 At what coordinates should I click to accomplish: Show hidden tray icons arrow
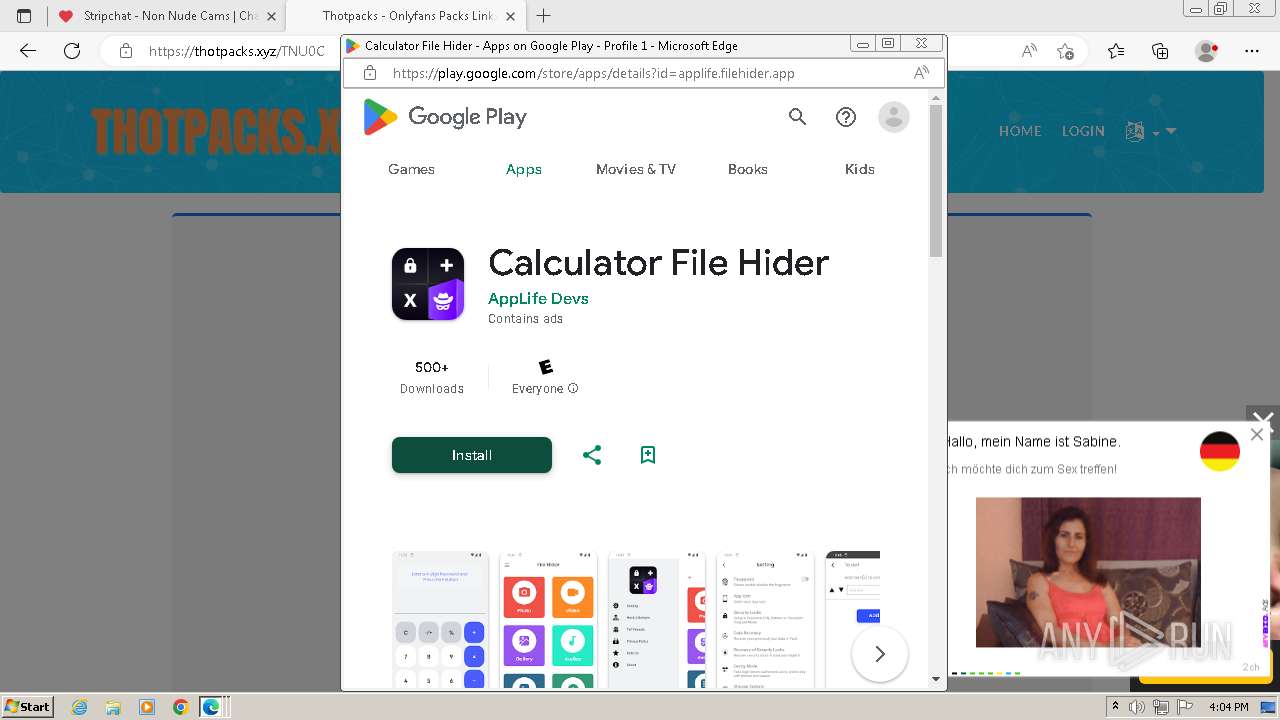[1115, 707]
